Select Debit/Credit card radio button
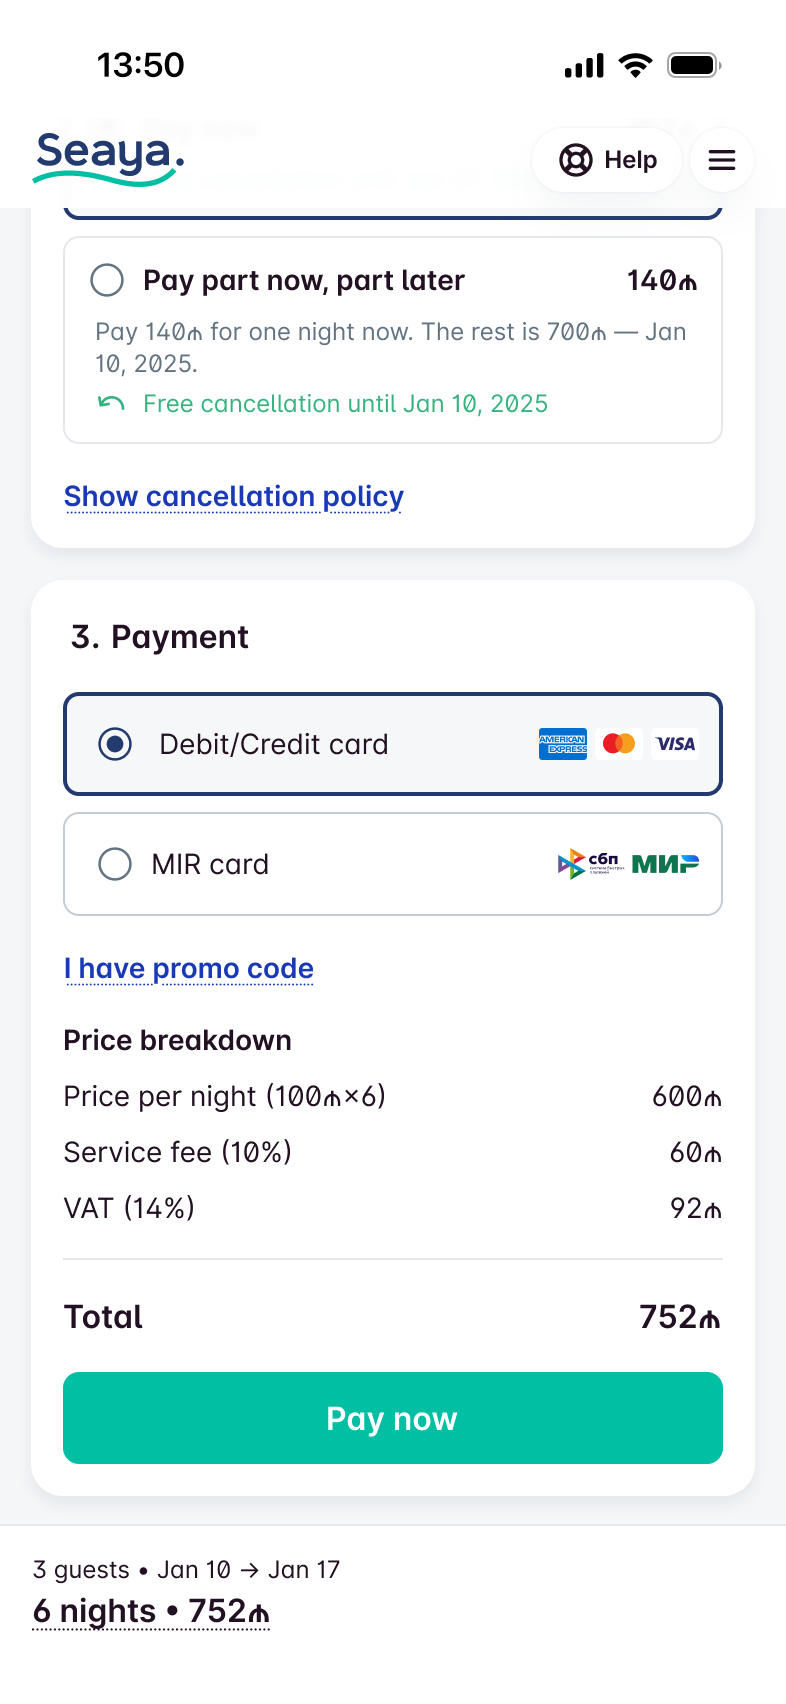The height and width of the screenshot is (1704, 786). pos(115,744)
